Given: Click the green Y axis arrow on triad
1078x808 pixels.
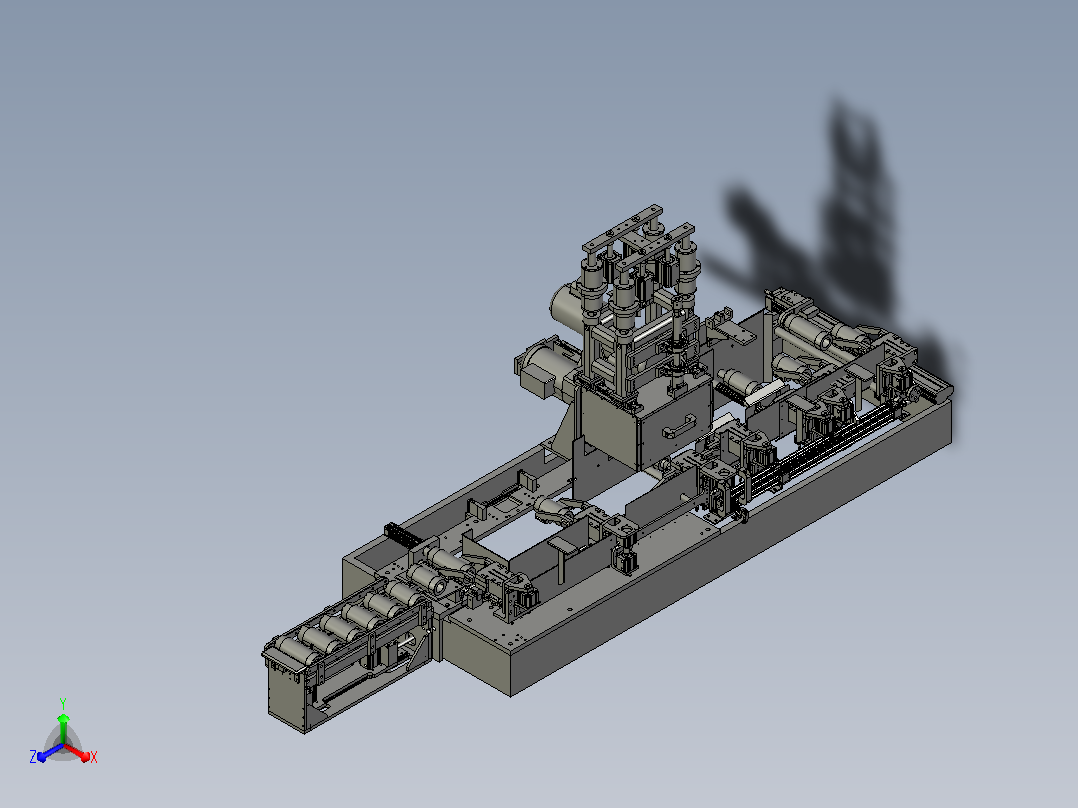Looking at the screenshot, I should pyautogui.click(x=63, y=729).
